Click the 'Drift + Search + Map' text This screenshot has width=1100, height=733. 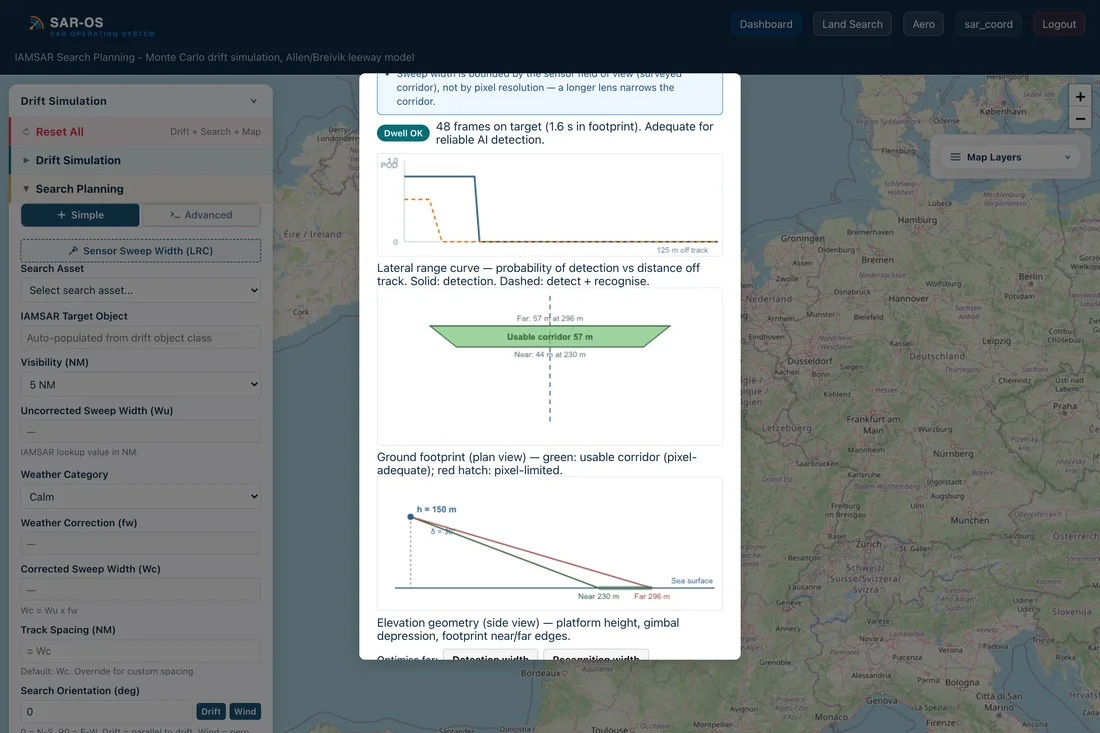(x=215, y=132)
